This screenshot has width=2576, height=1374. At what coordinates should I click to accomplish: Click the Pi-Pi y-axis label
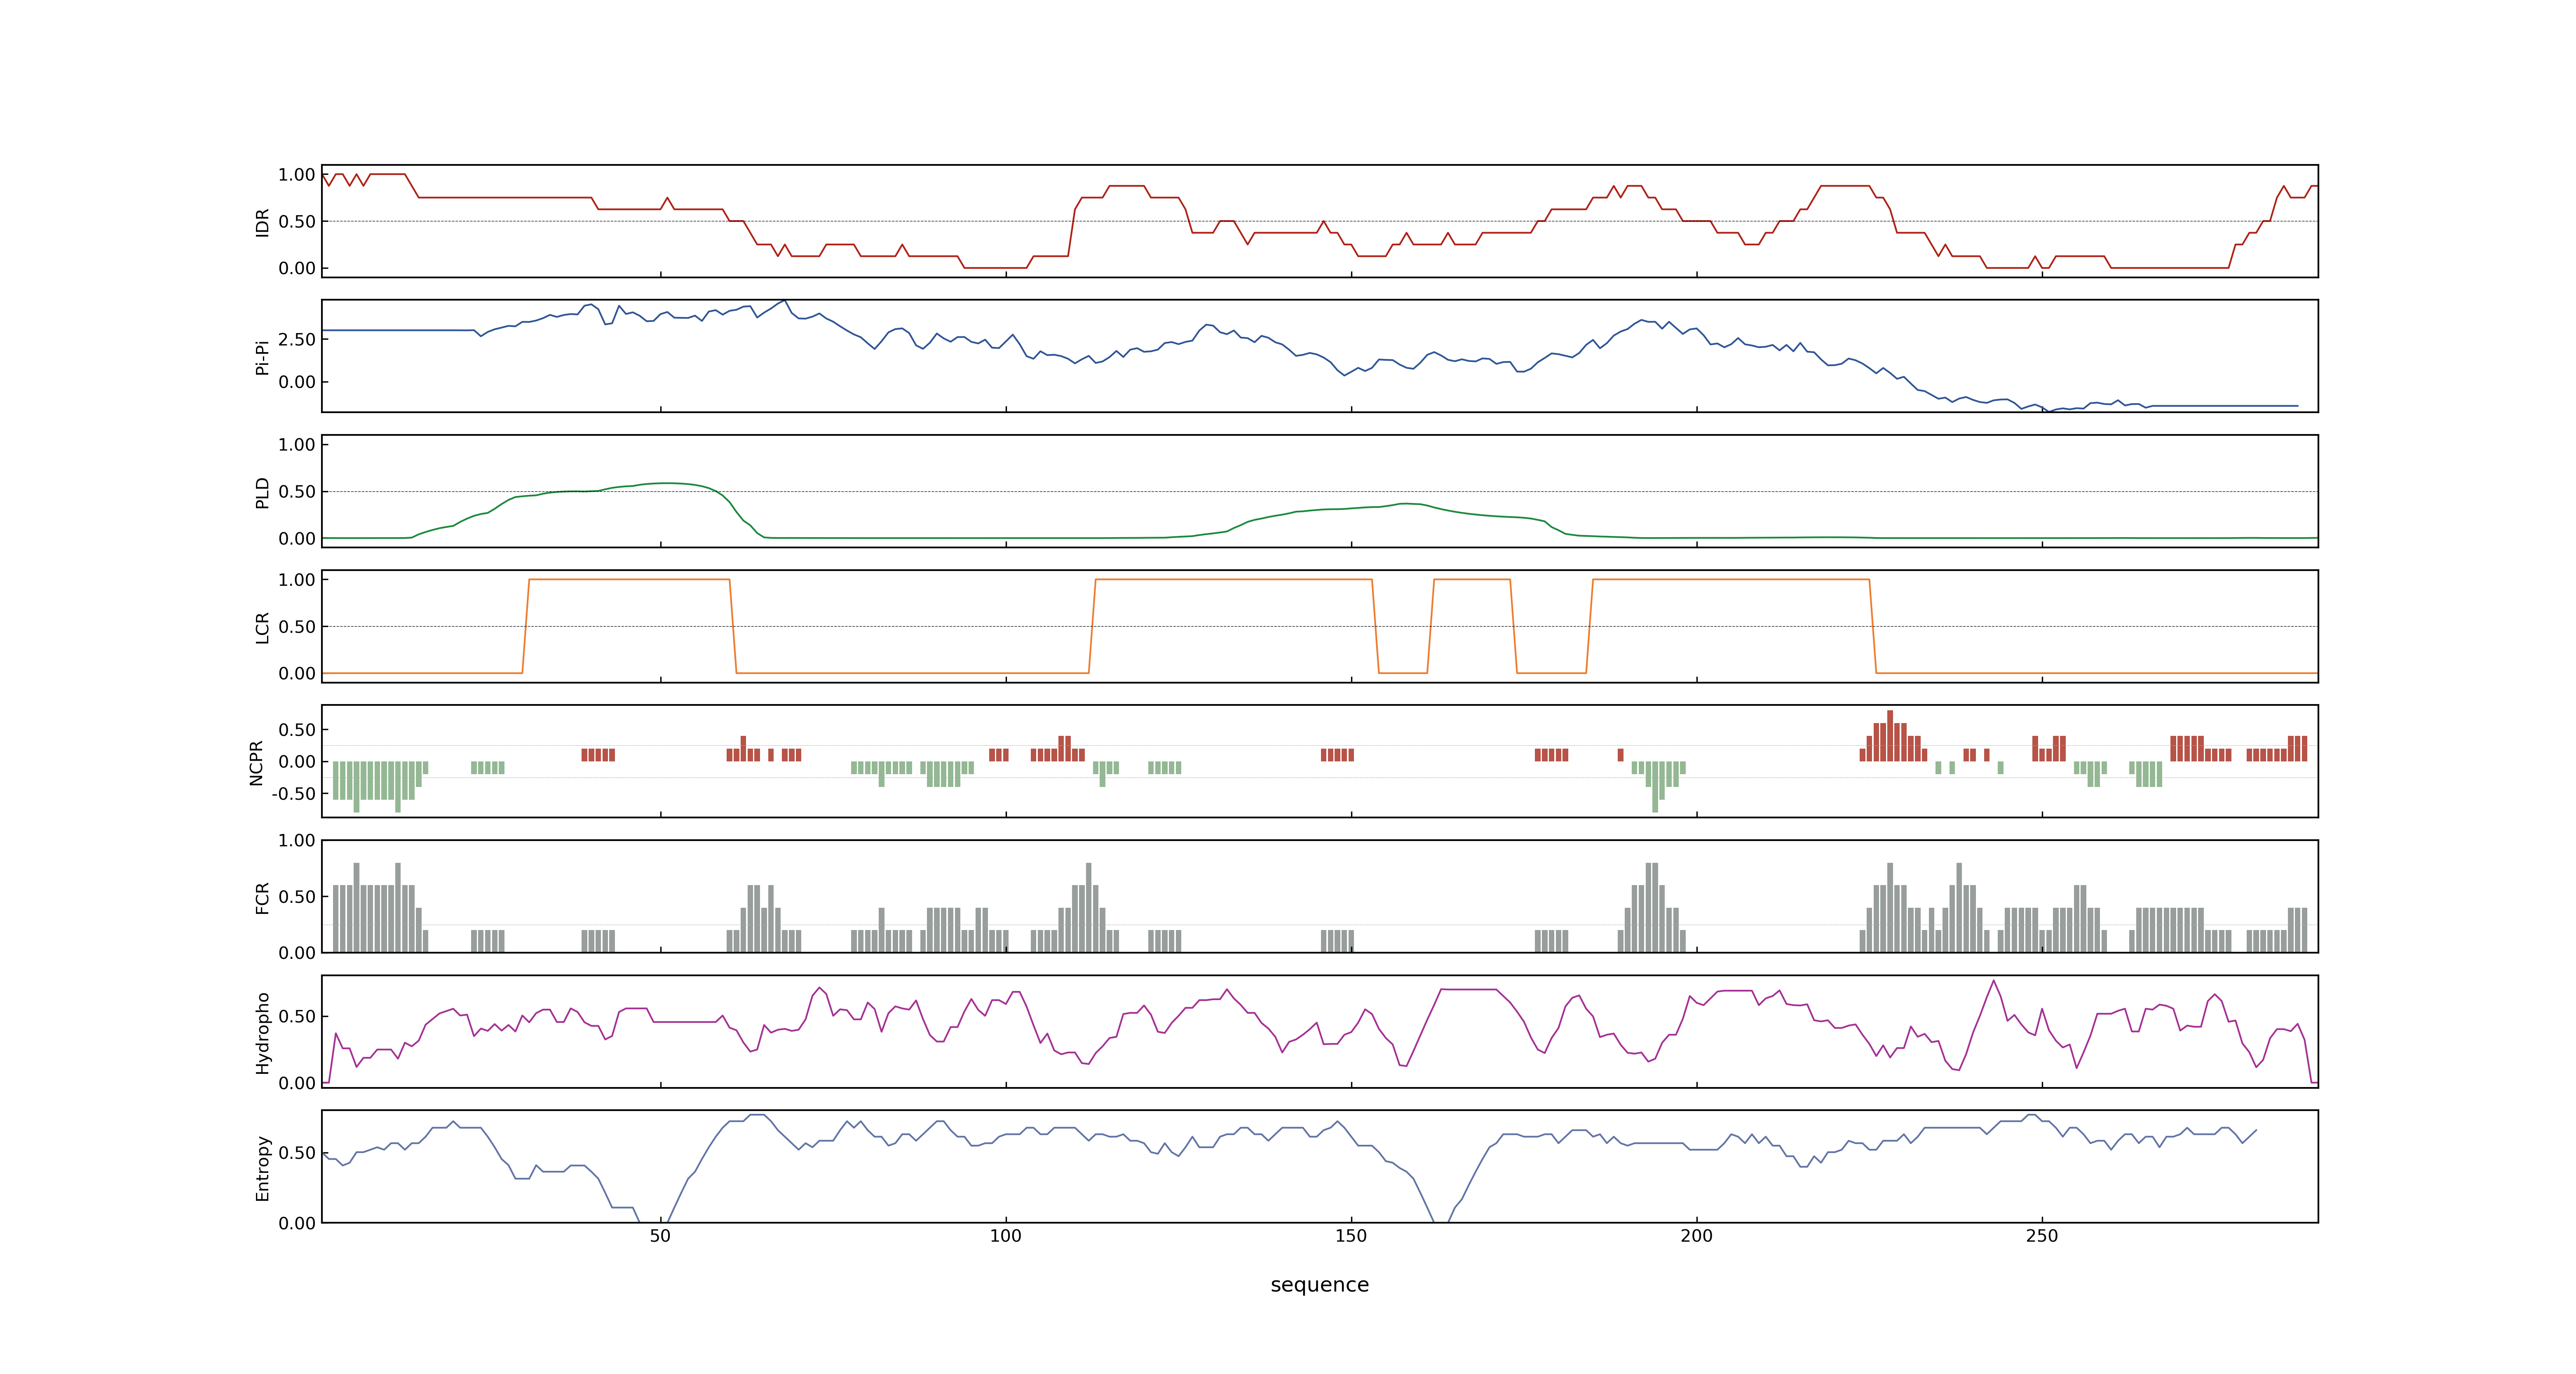(x=262, y=357)
